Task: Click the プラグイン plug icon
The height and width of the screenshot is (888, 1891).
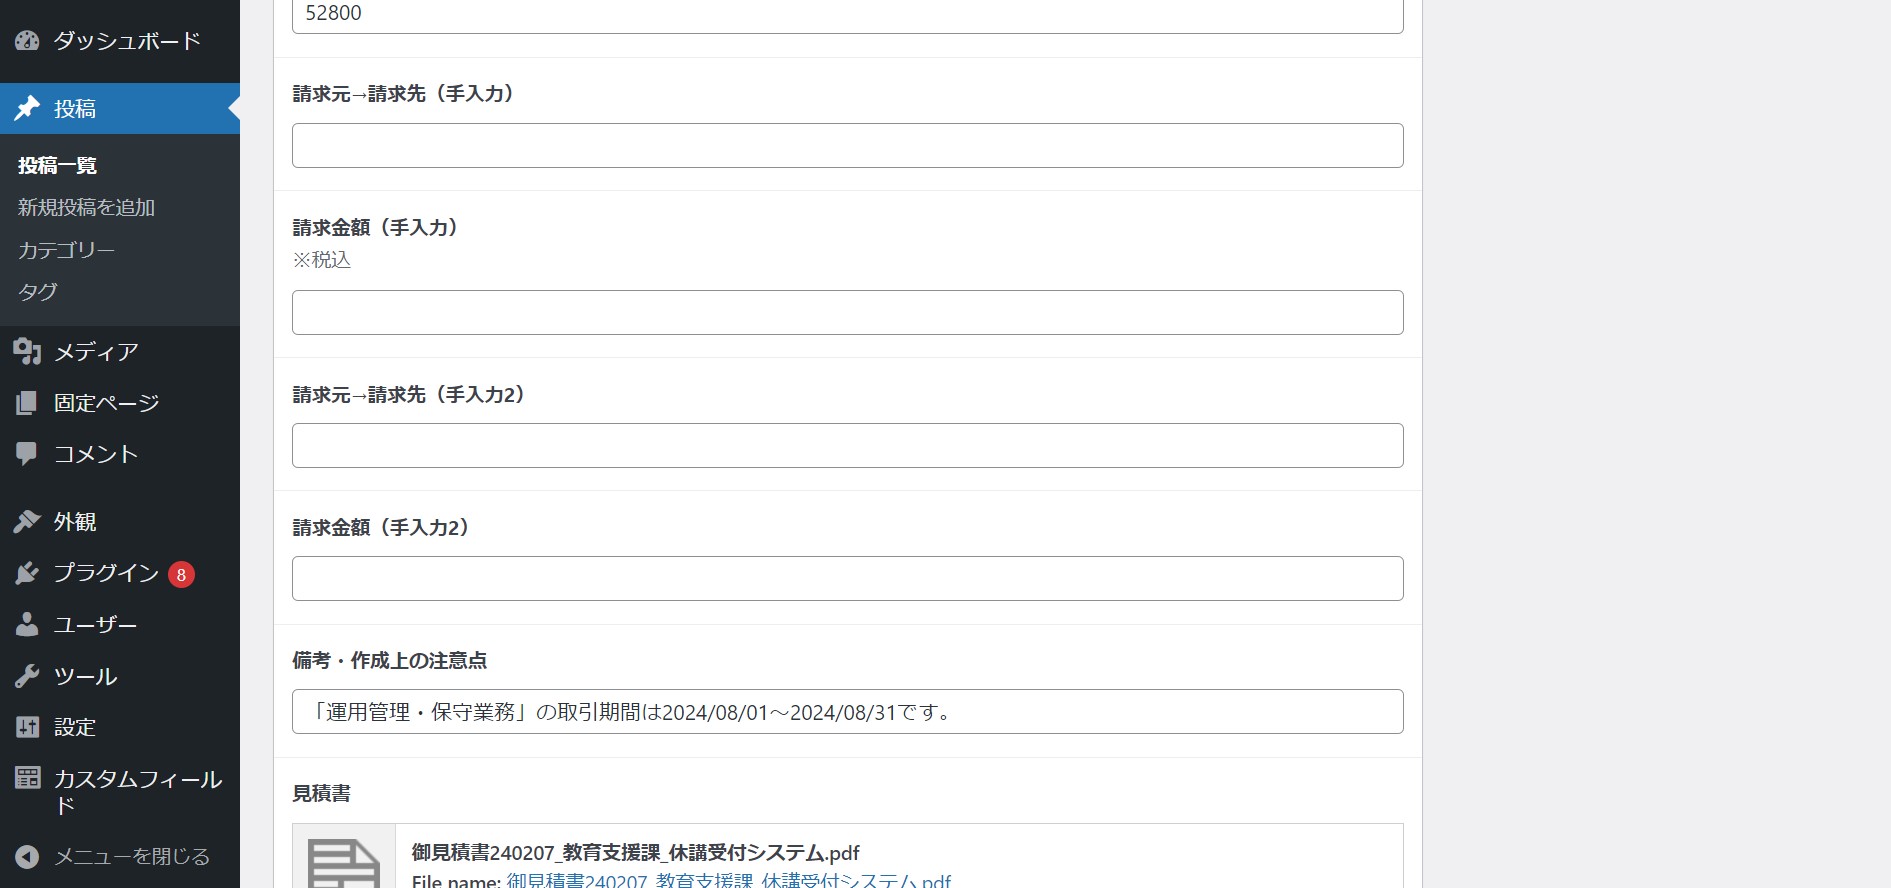Action: click(x=27, y=573)
